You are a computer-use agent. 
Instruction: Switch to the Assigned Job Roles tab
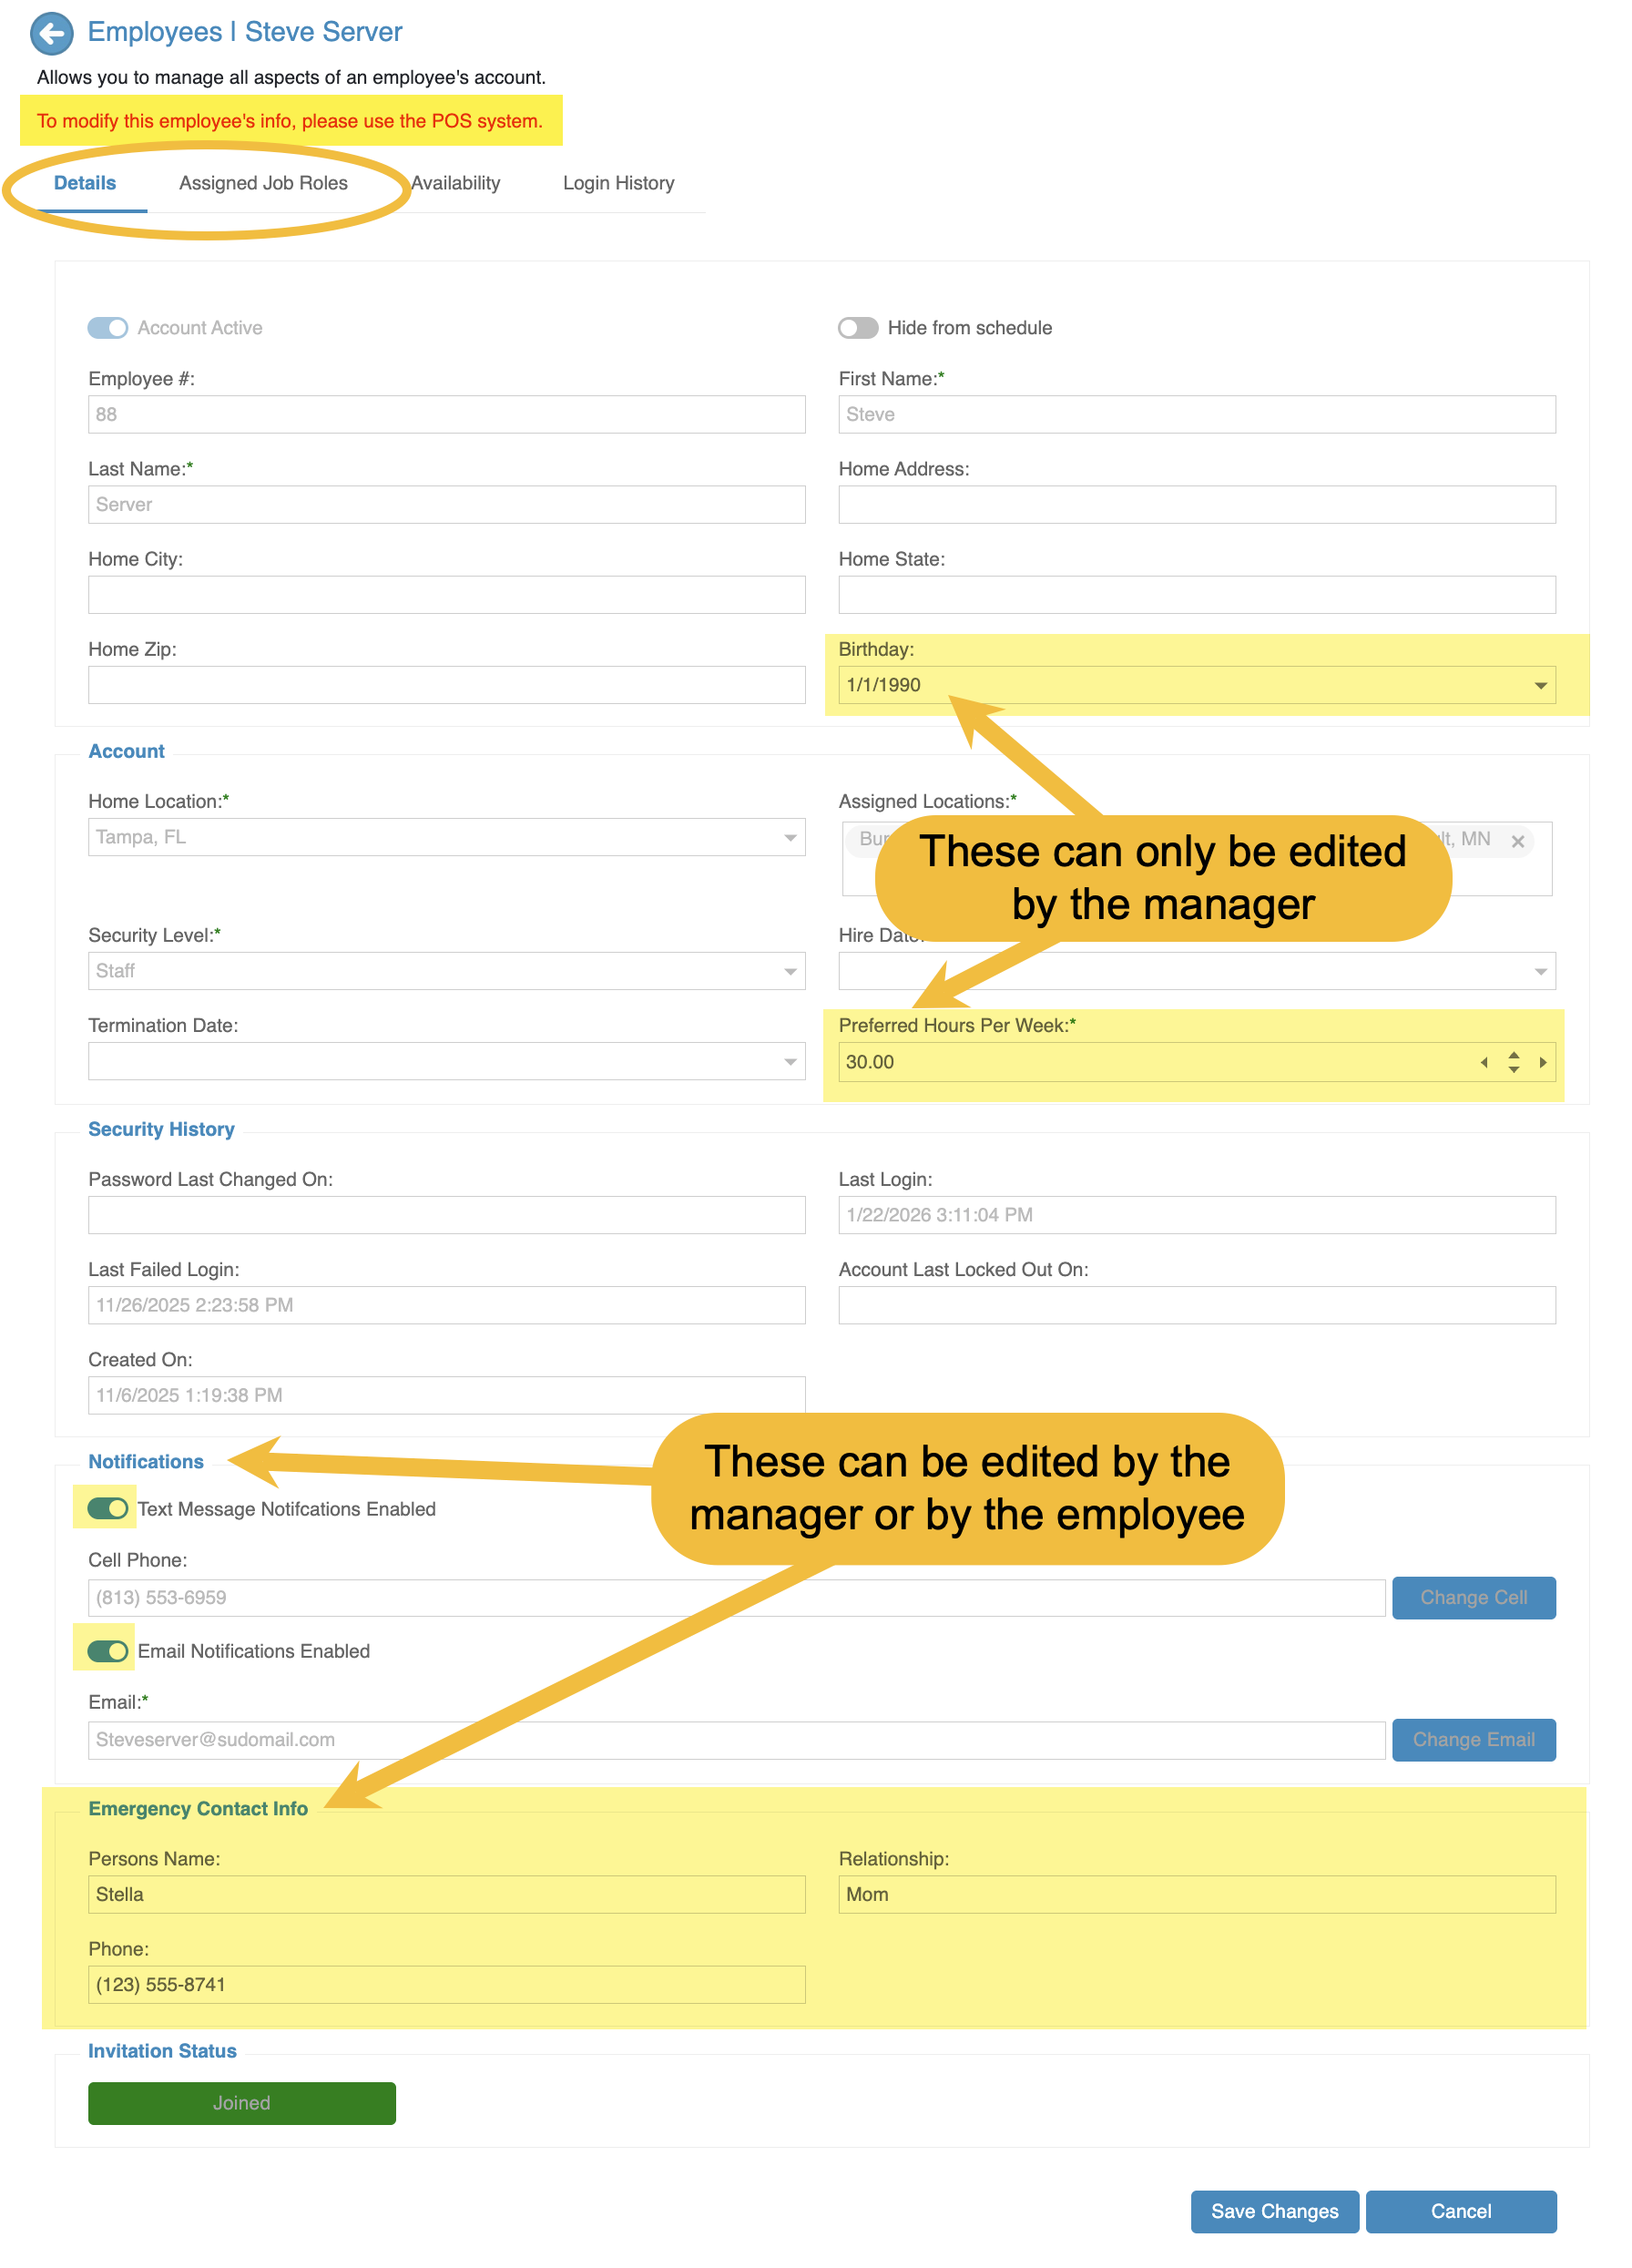coord(263,183)
